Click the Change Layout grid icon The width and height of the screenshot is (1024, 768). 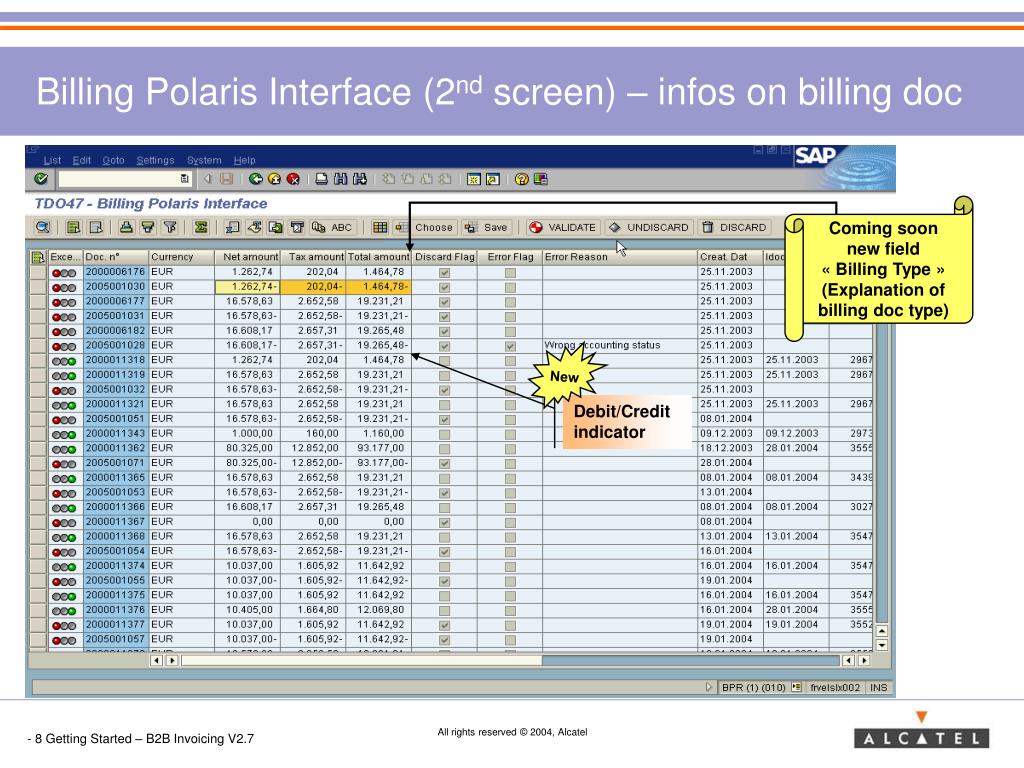click(x=380, y=227)
